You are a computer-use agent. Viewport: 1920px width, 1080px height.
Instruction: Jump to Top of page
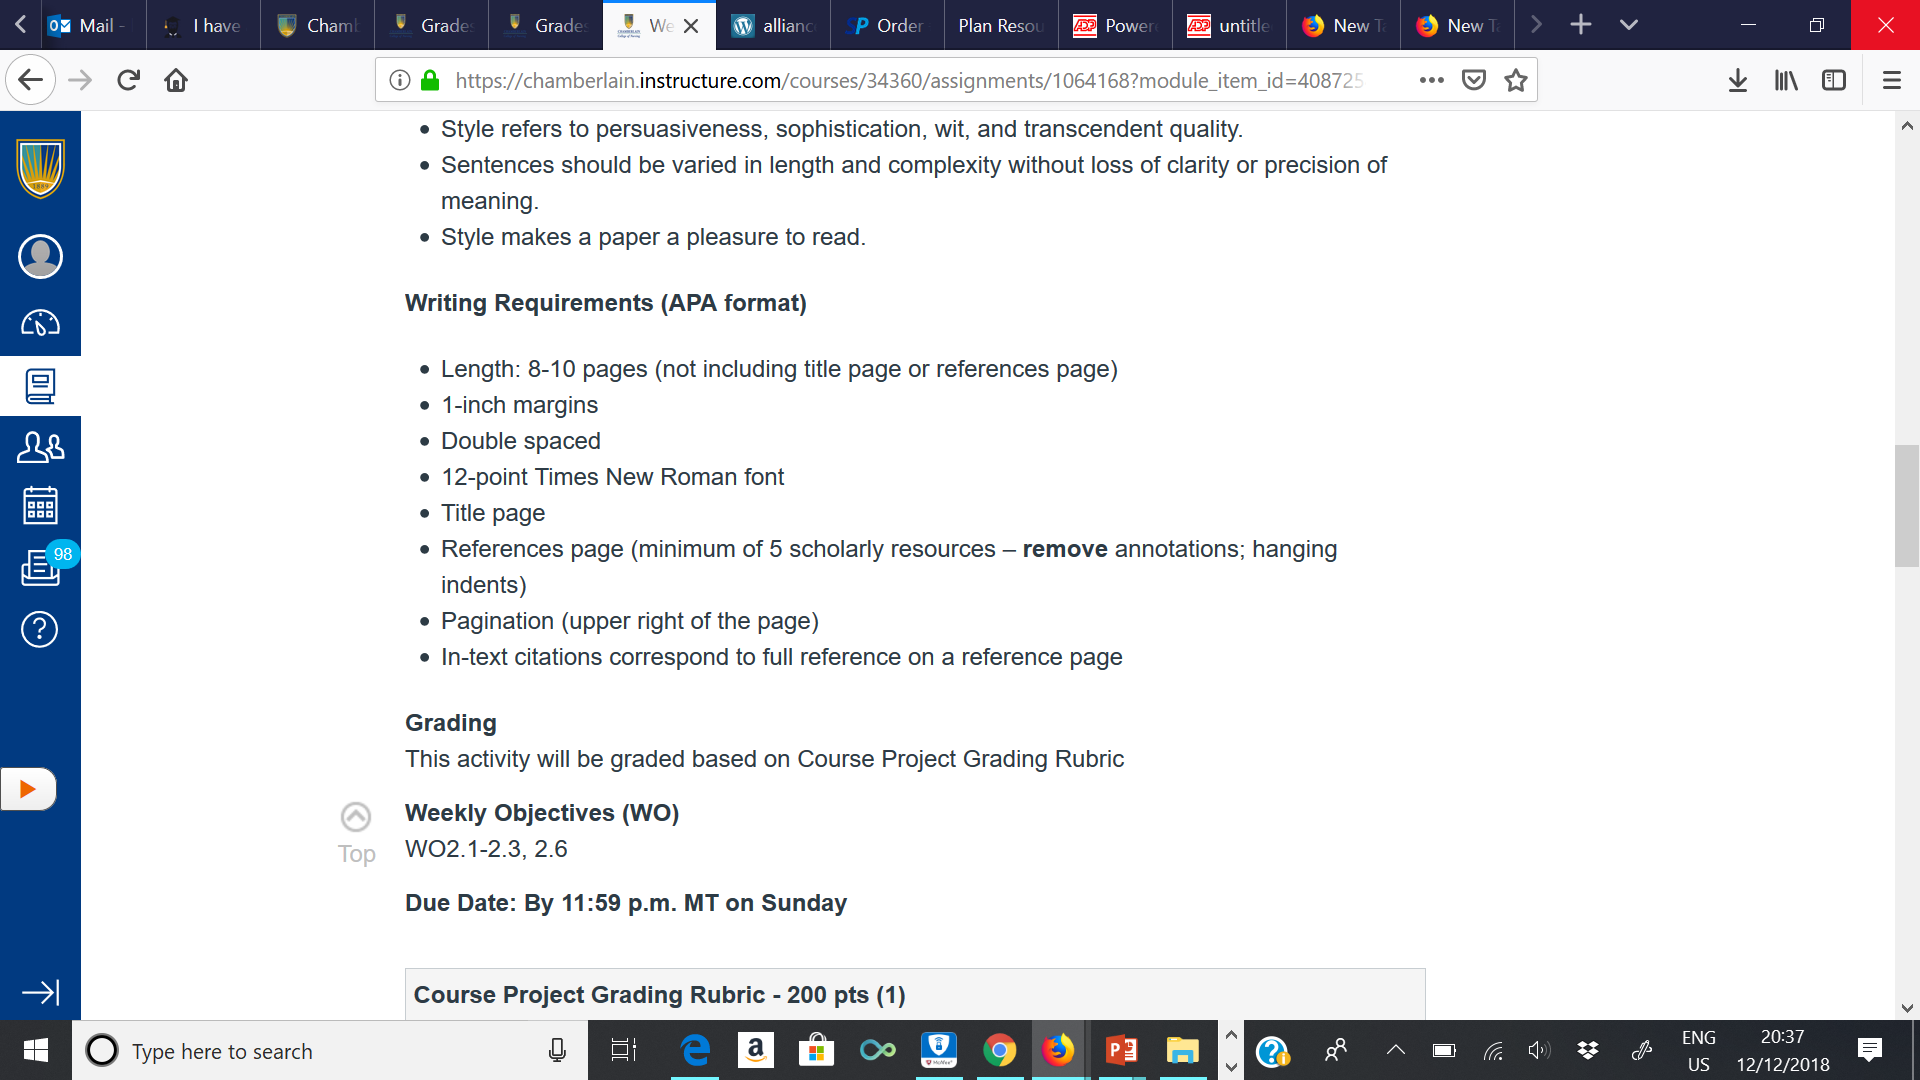click(356, 832)
